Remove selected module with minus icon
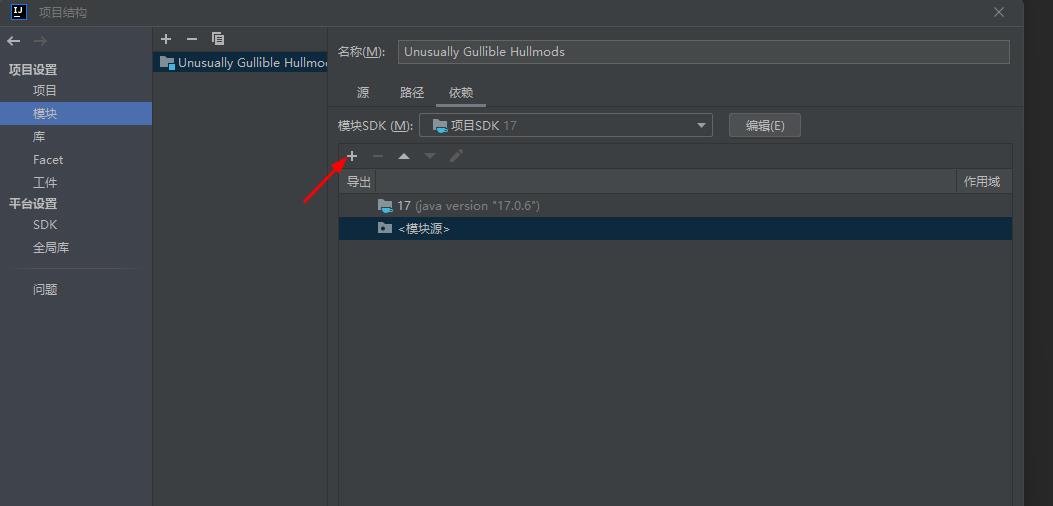 point(192,39)
